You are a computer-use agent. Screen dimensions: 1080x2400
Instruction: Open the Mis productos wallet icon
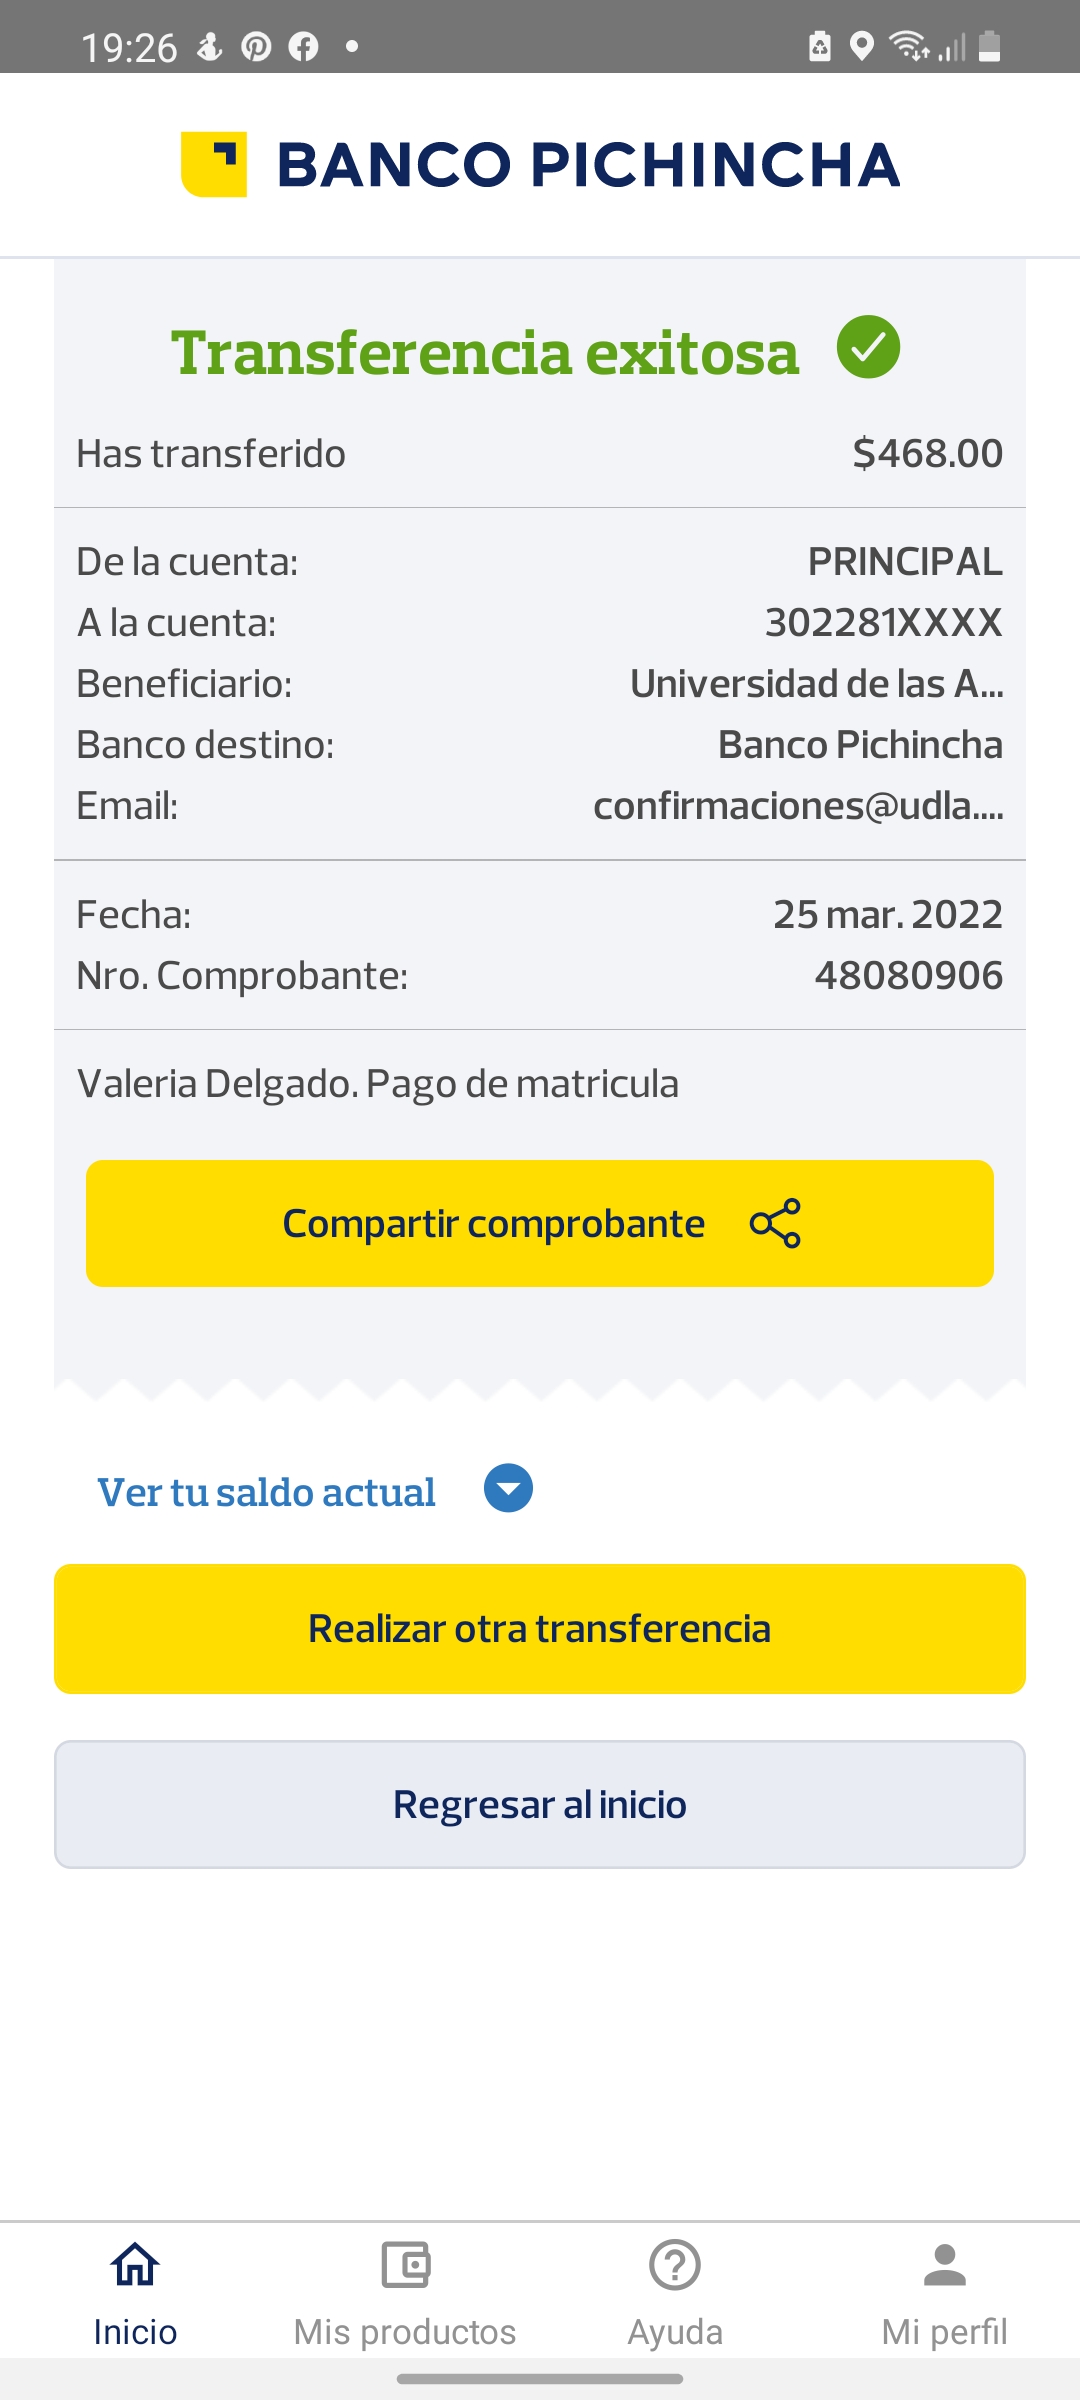405,2264
